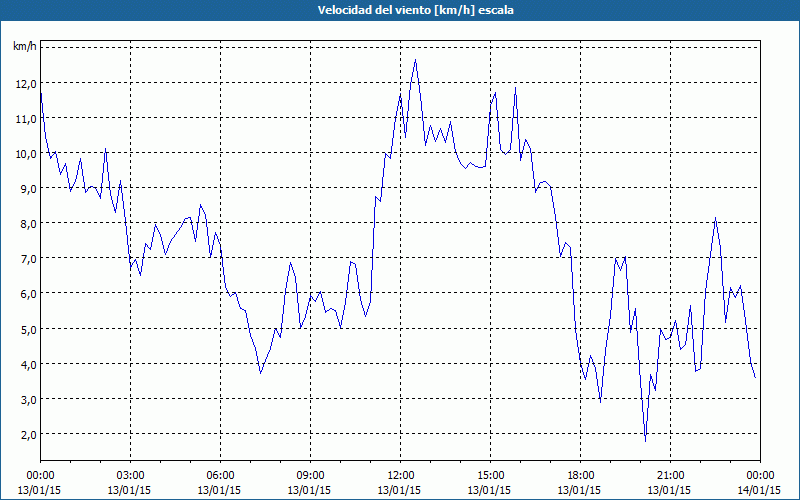The image size is (800, 500).
Task: Click the 14/01/15 date label
Action: point(759,490)
